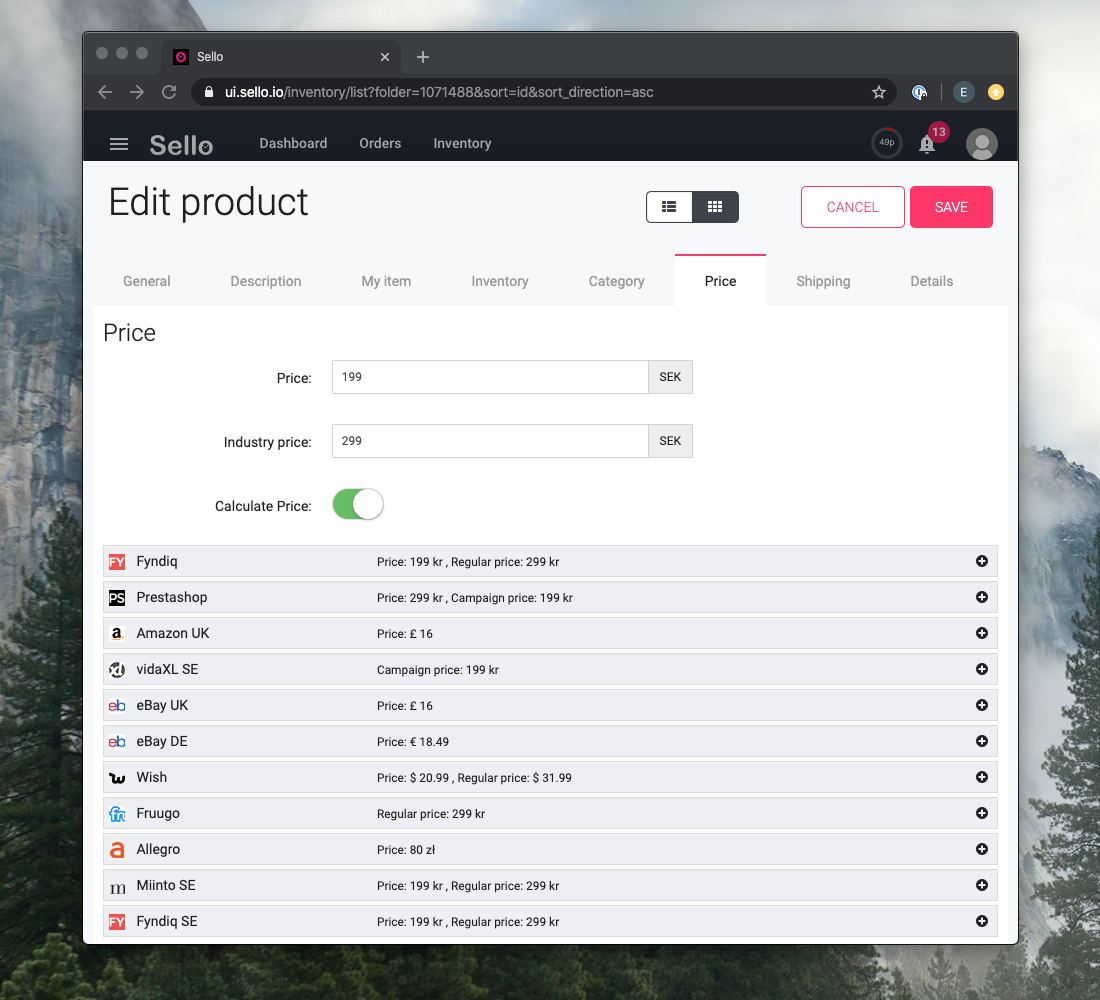Go back in browser history
Viewport: 1100px width, 1000px height.
[105, 92]
